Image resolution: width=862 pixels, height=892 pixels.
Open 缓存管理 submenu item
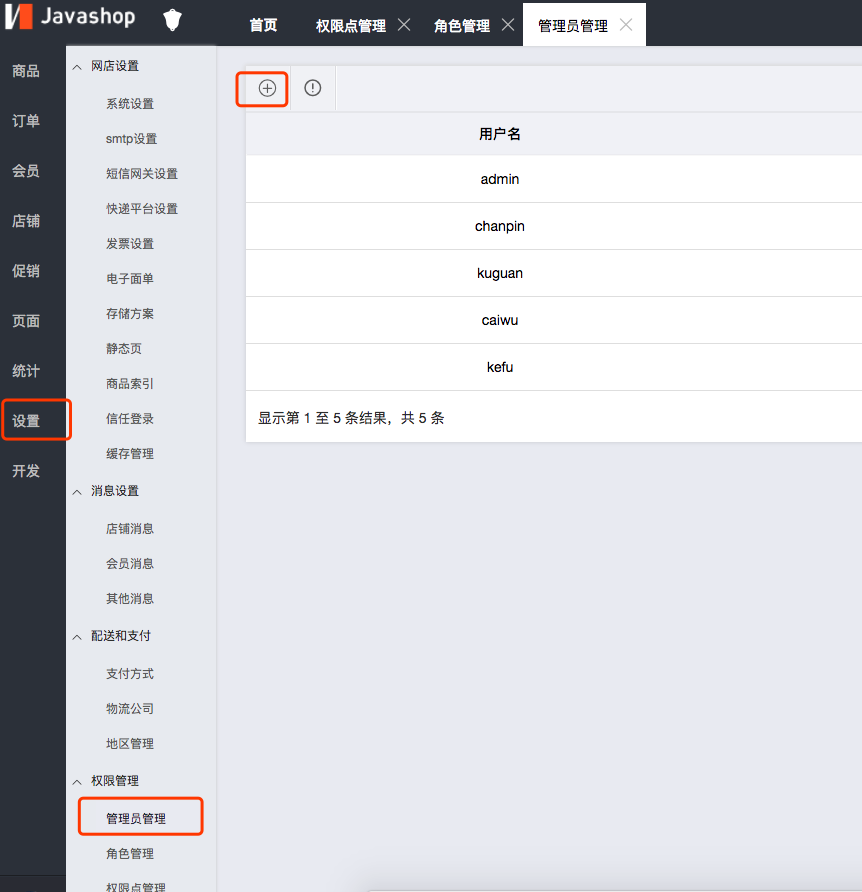[130, 453]
